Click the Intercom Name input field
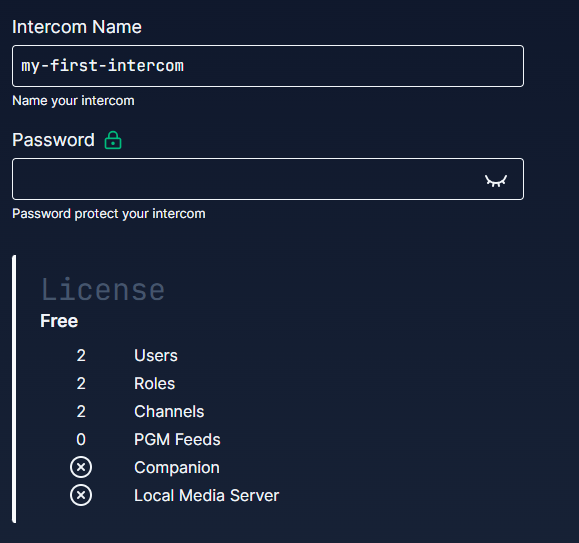This screenshot has height=543, width=579. click(x=268, y=66)
